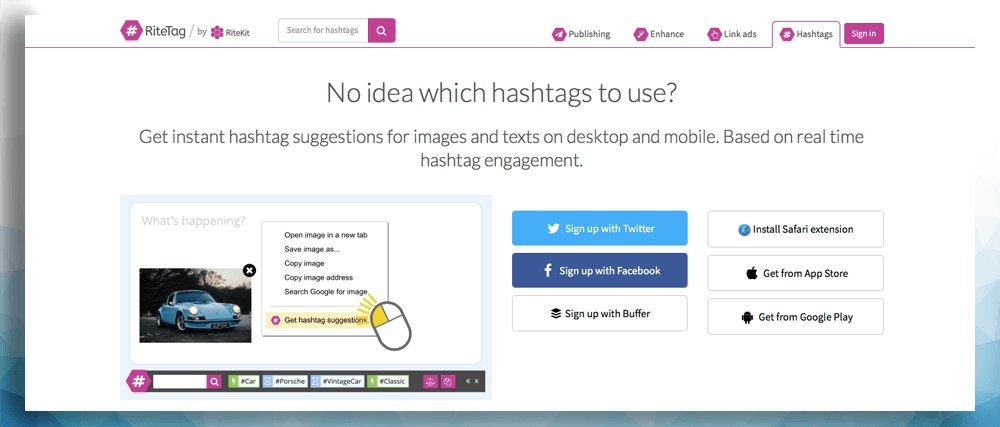Click the Publishing paper-plane icon
This screenshot has height=427, width=1000.
click(x=559, y=34)
